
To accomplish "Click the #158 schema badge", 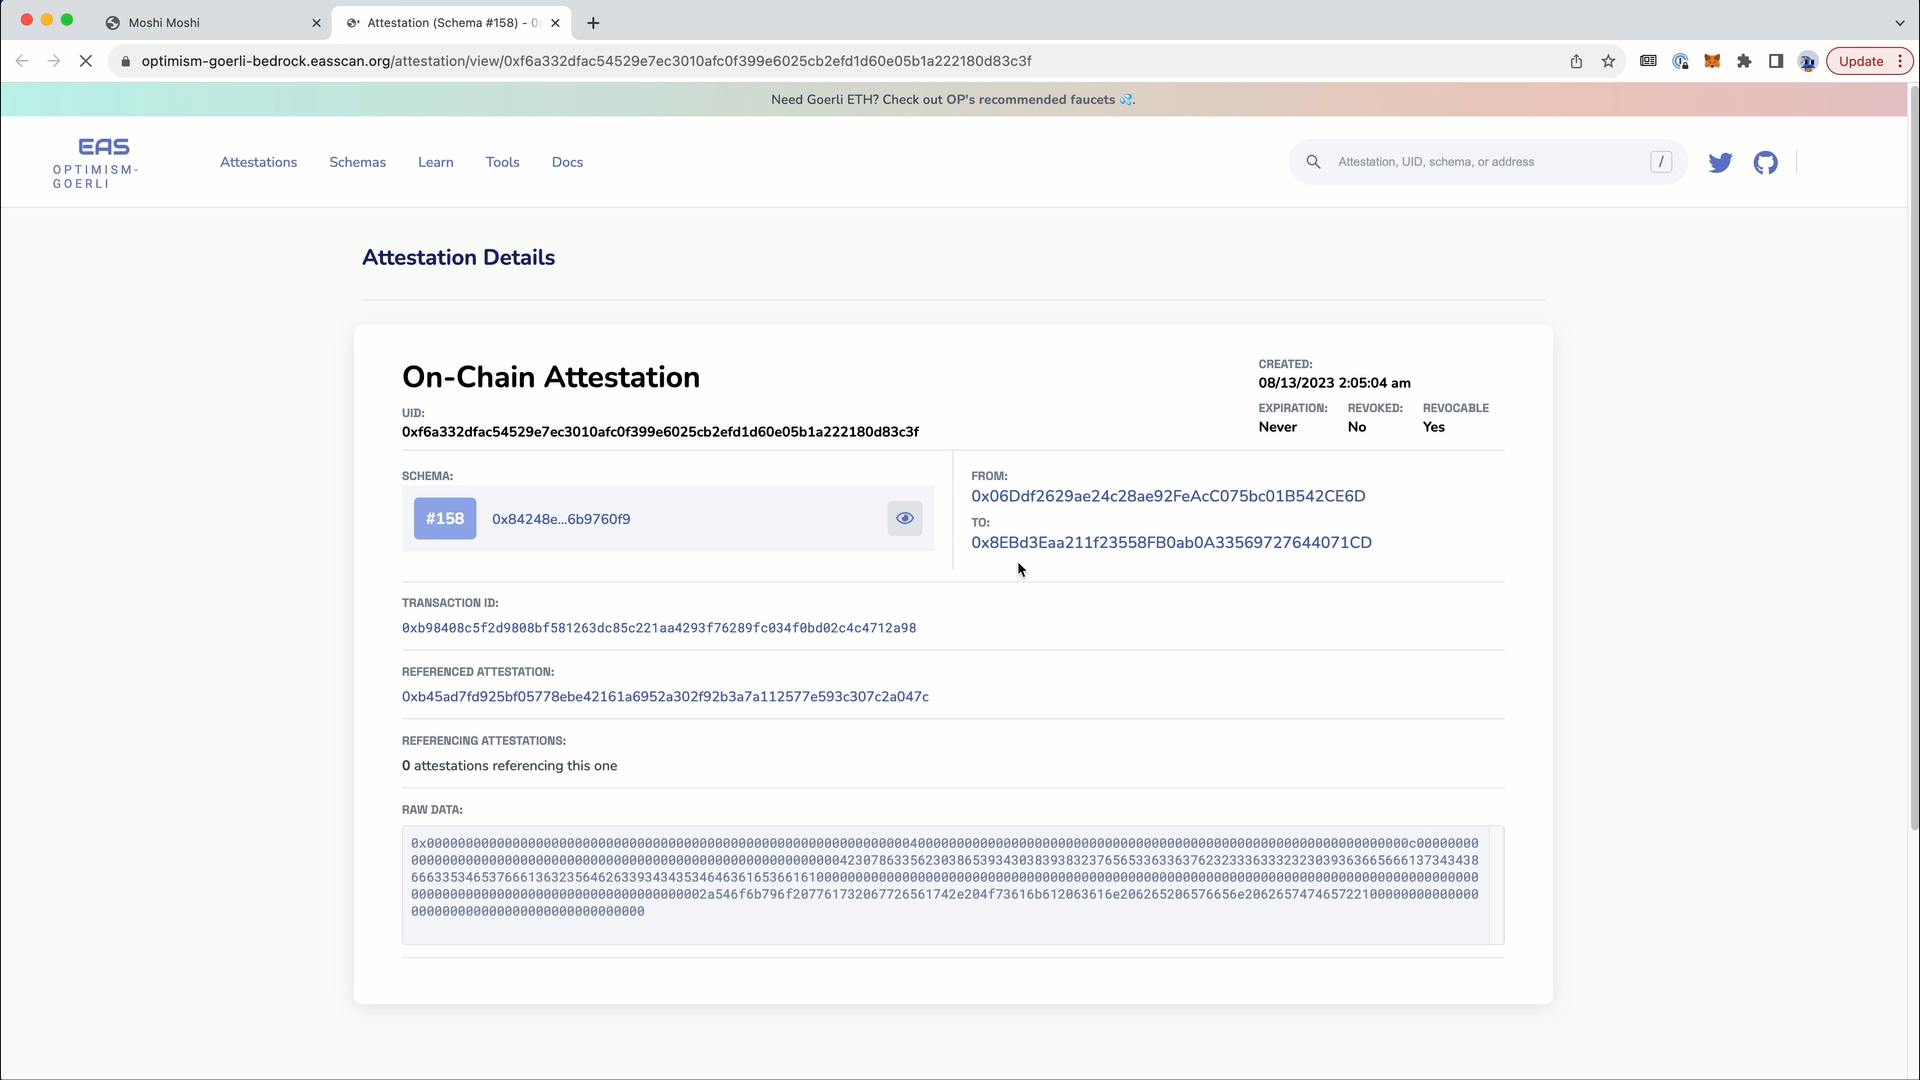I will (x=445, y=518).
